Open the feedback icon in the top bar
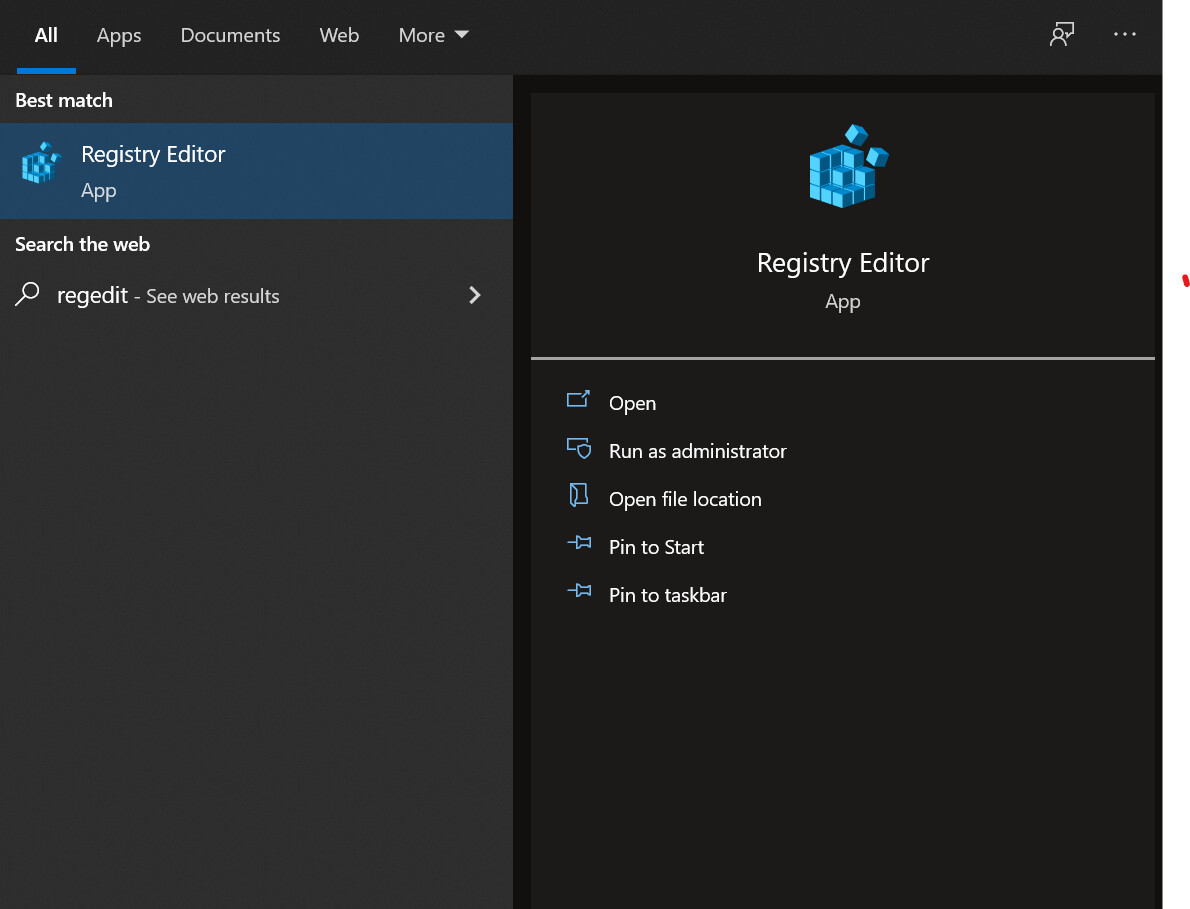Viewport: 1190px width, 909px height. click(1061, 35)
